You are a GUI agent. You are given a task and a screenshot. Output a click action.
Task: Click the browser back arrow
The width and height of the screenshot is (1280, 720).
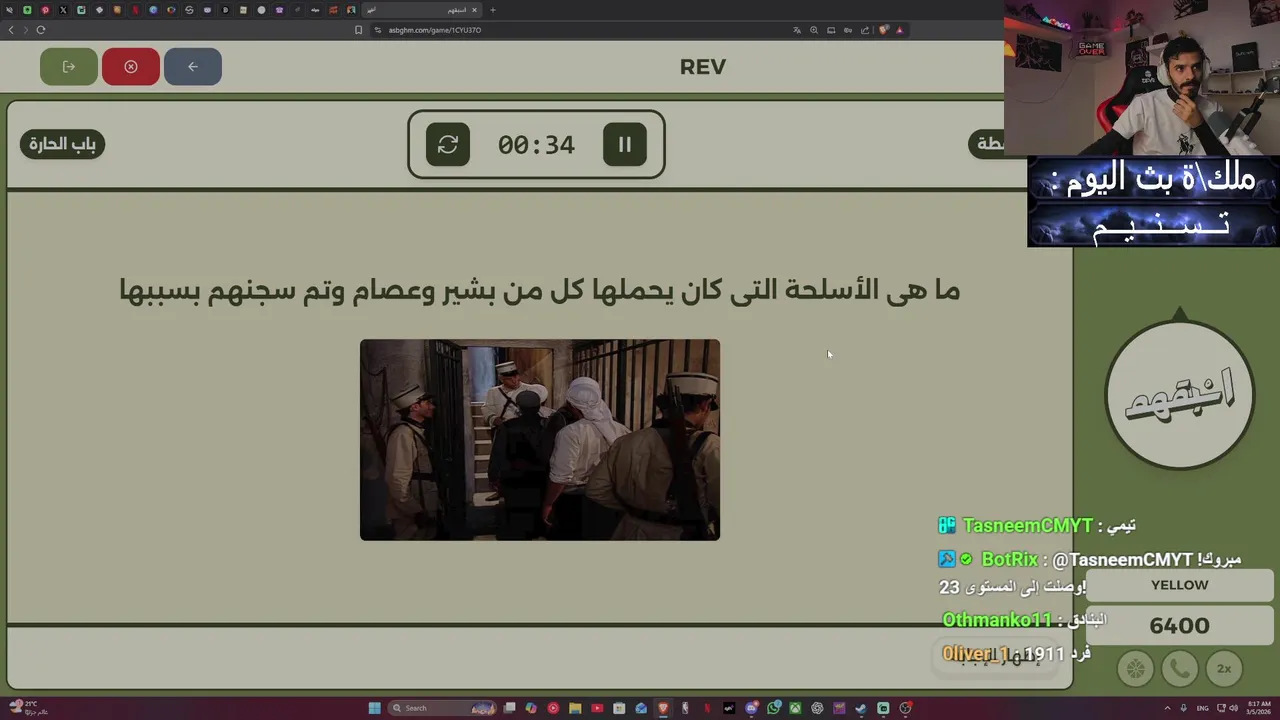11,30
